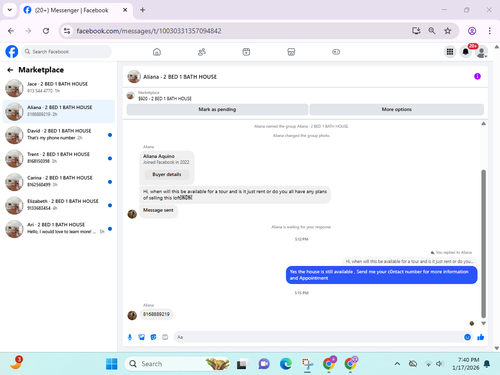Click the Mark as pending button

(217, 109)
